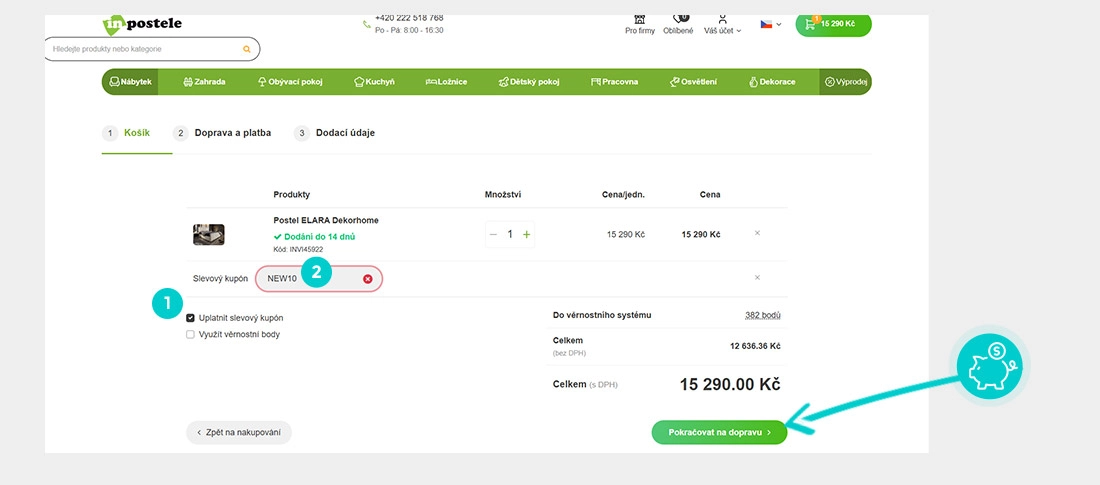
Task: Click the green phone icon
Action: [366, 25]
